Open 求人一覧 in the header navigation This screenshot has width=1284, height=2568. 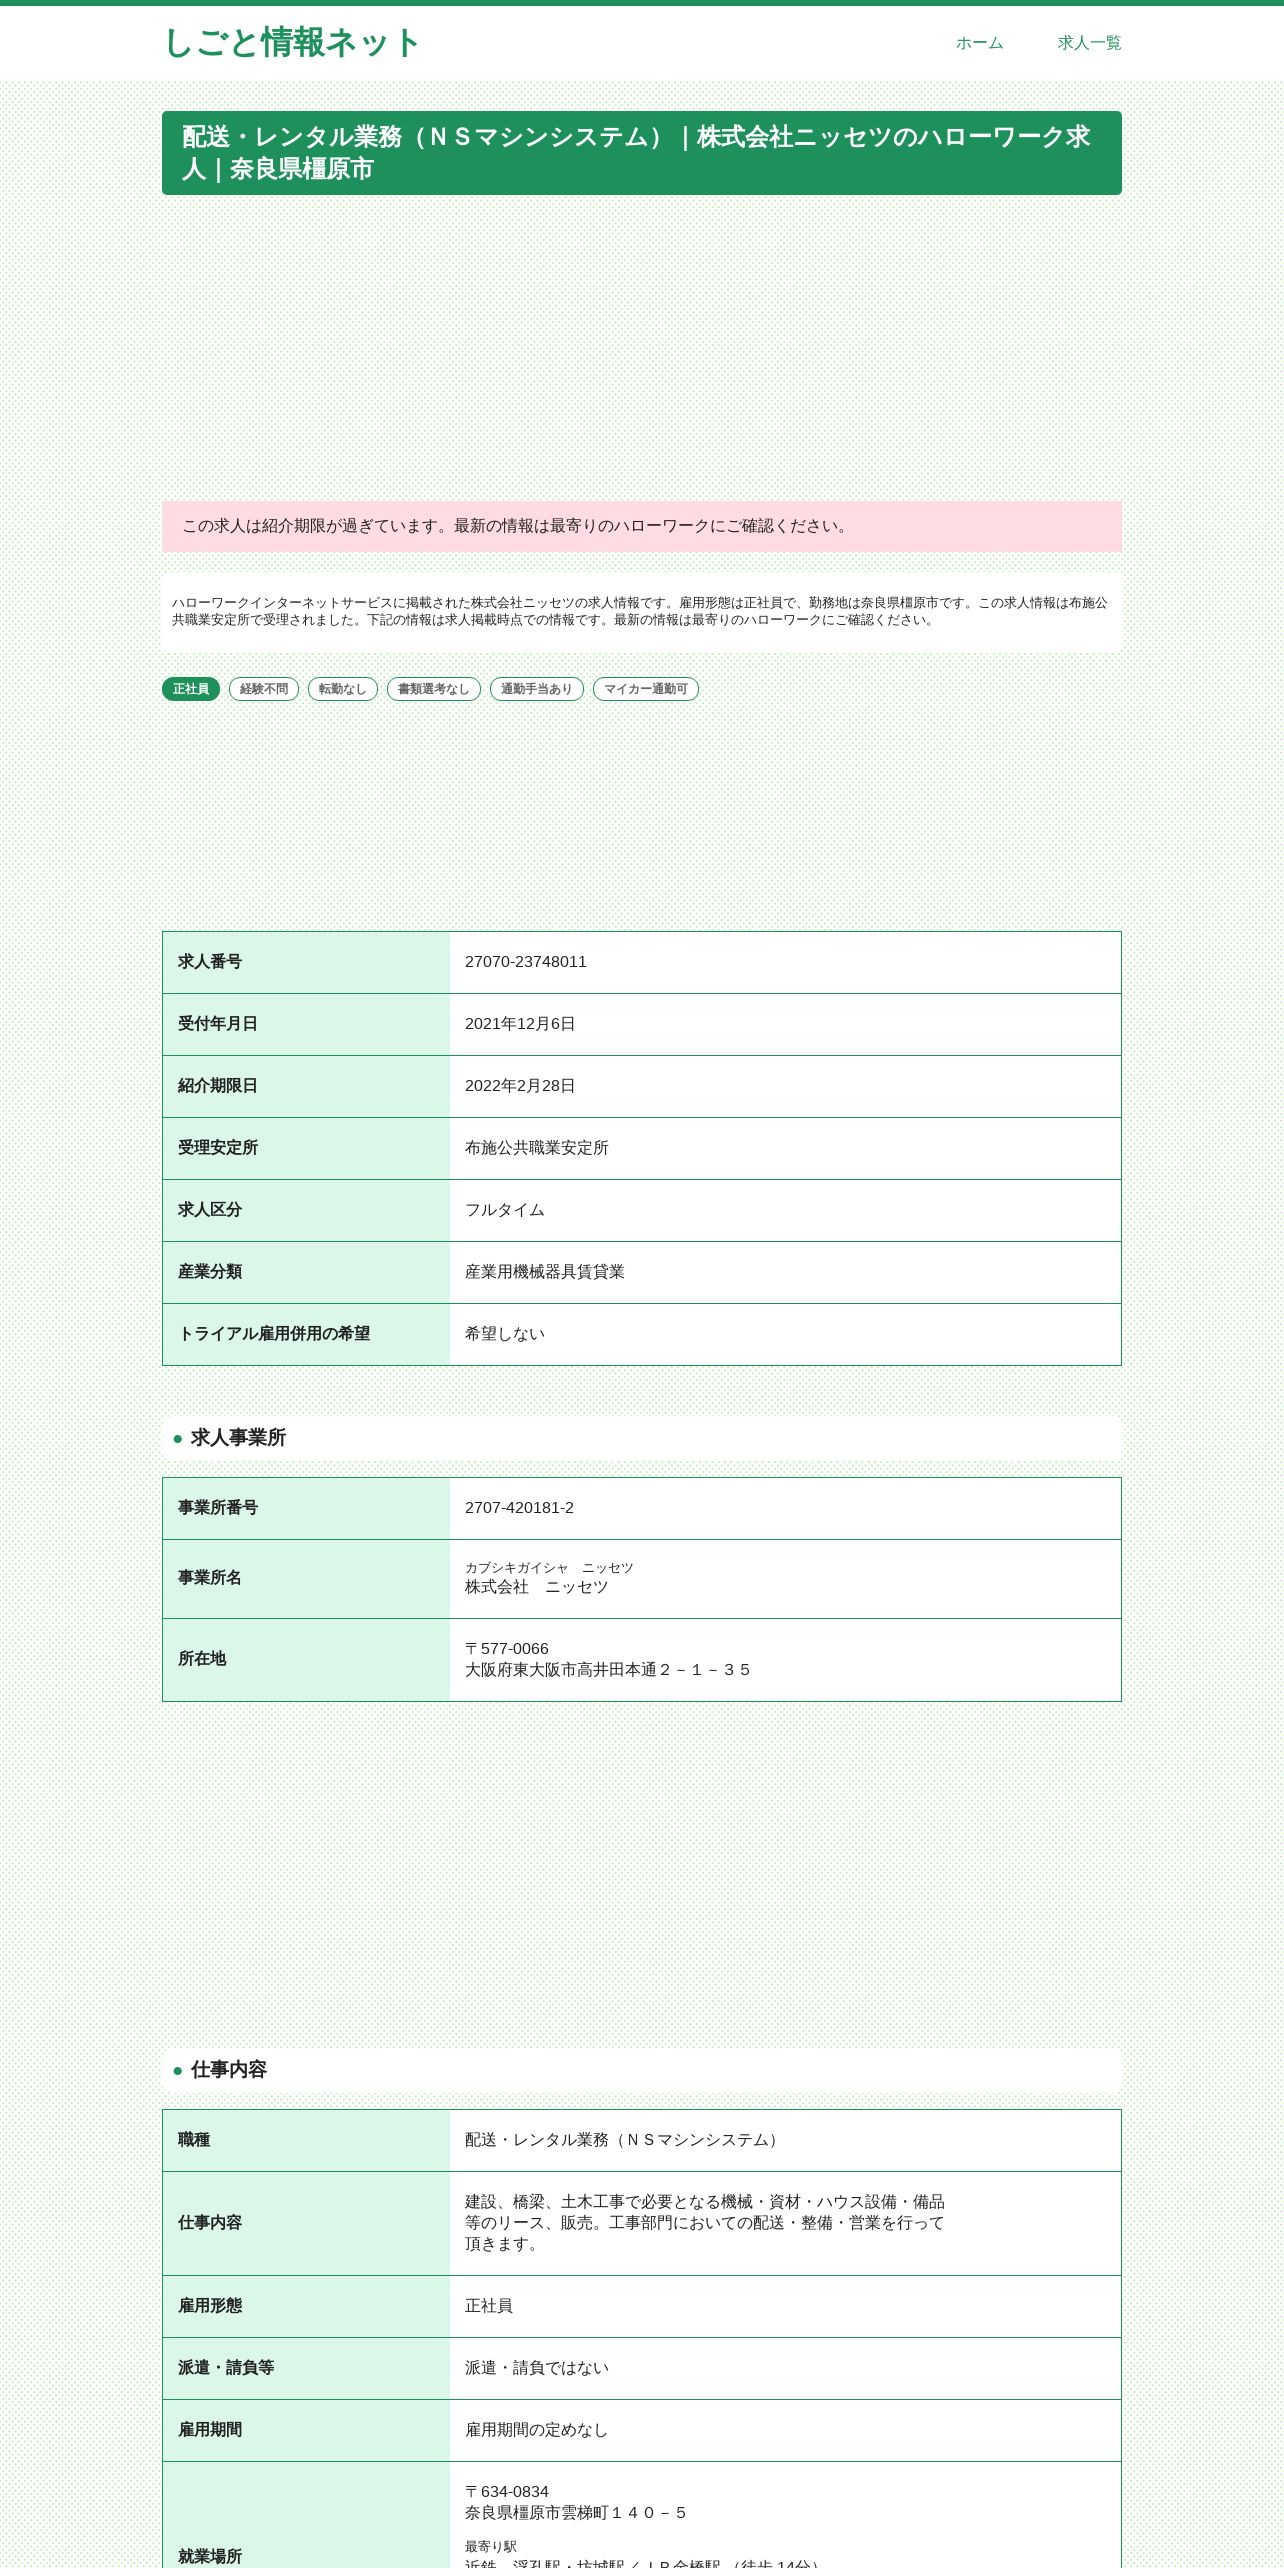(1089, 43)
